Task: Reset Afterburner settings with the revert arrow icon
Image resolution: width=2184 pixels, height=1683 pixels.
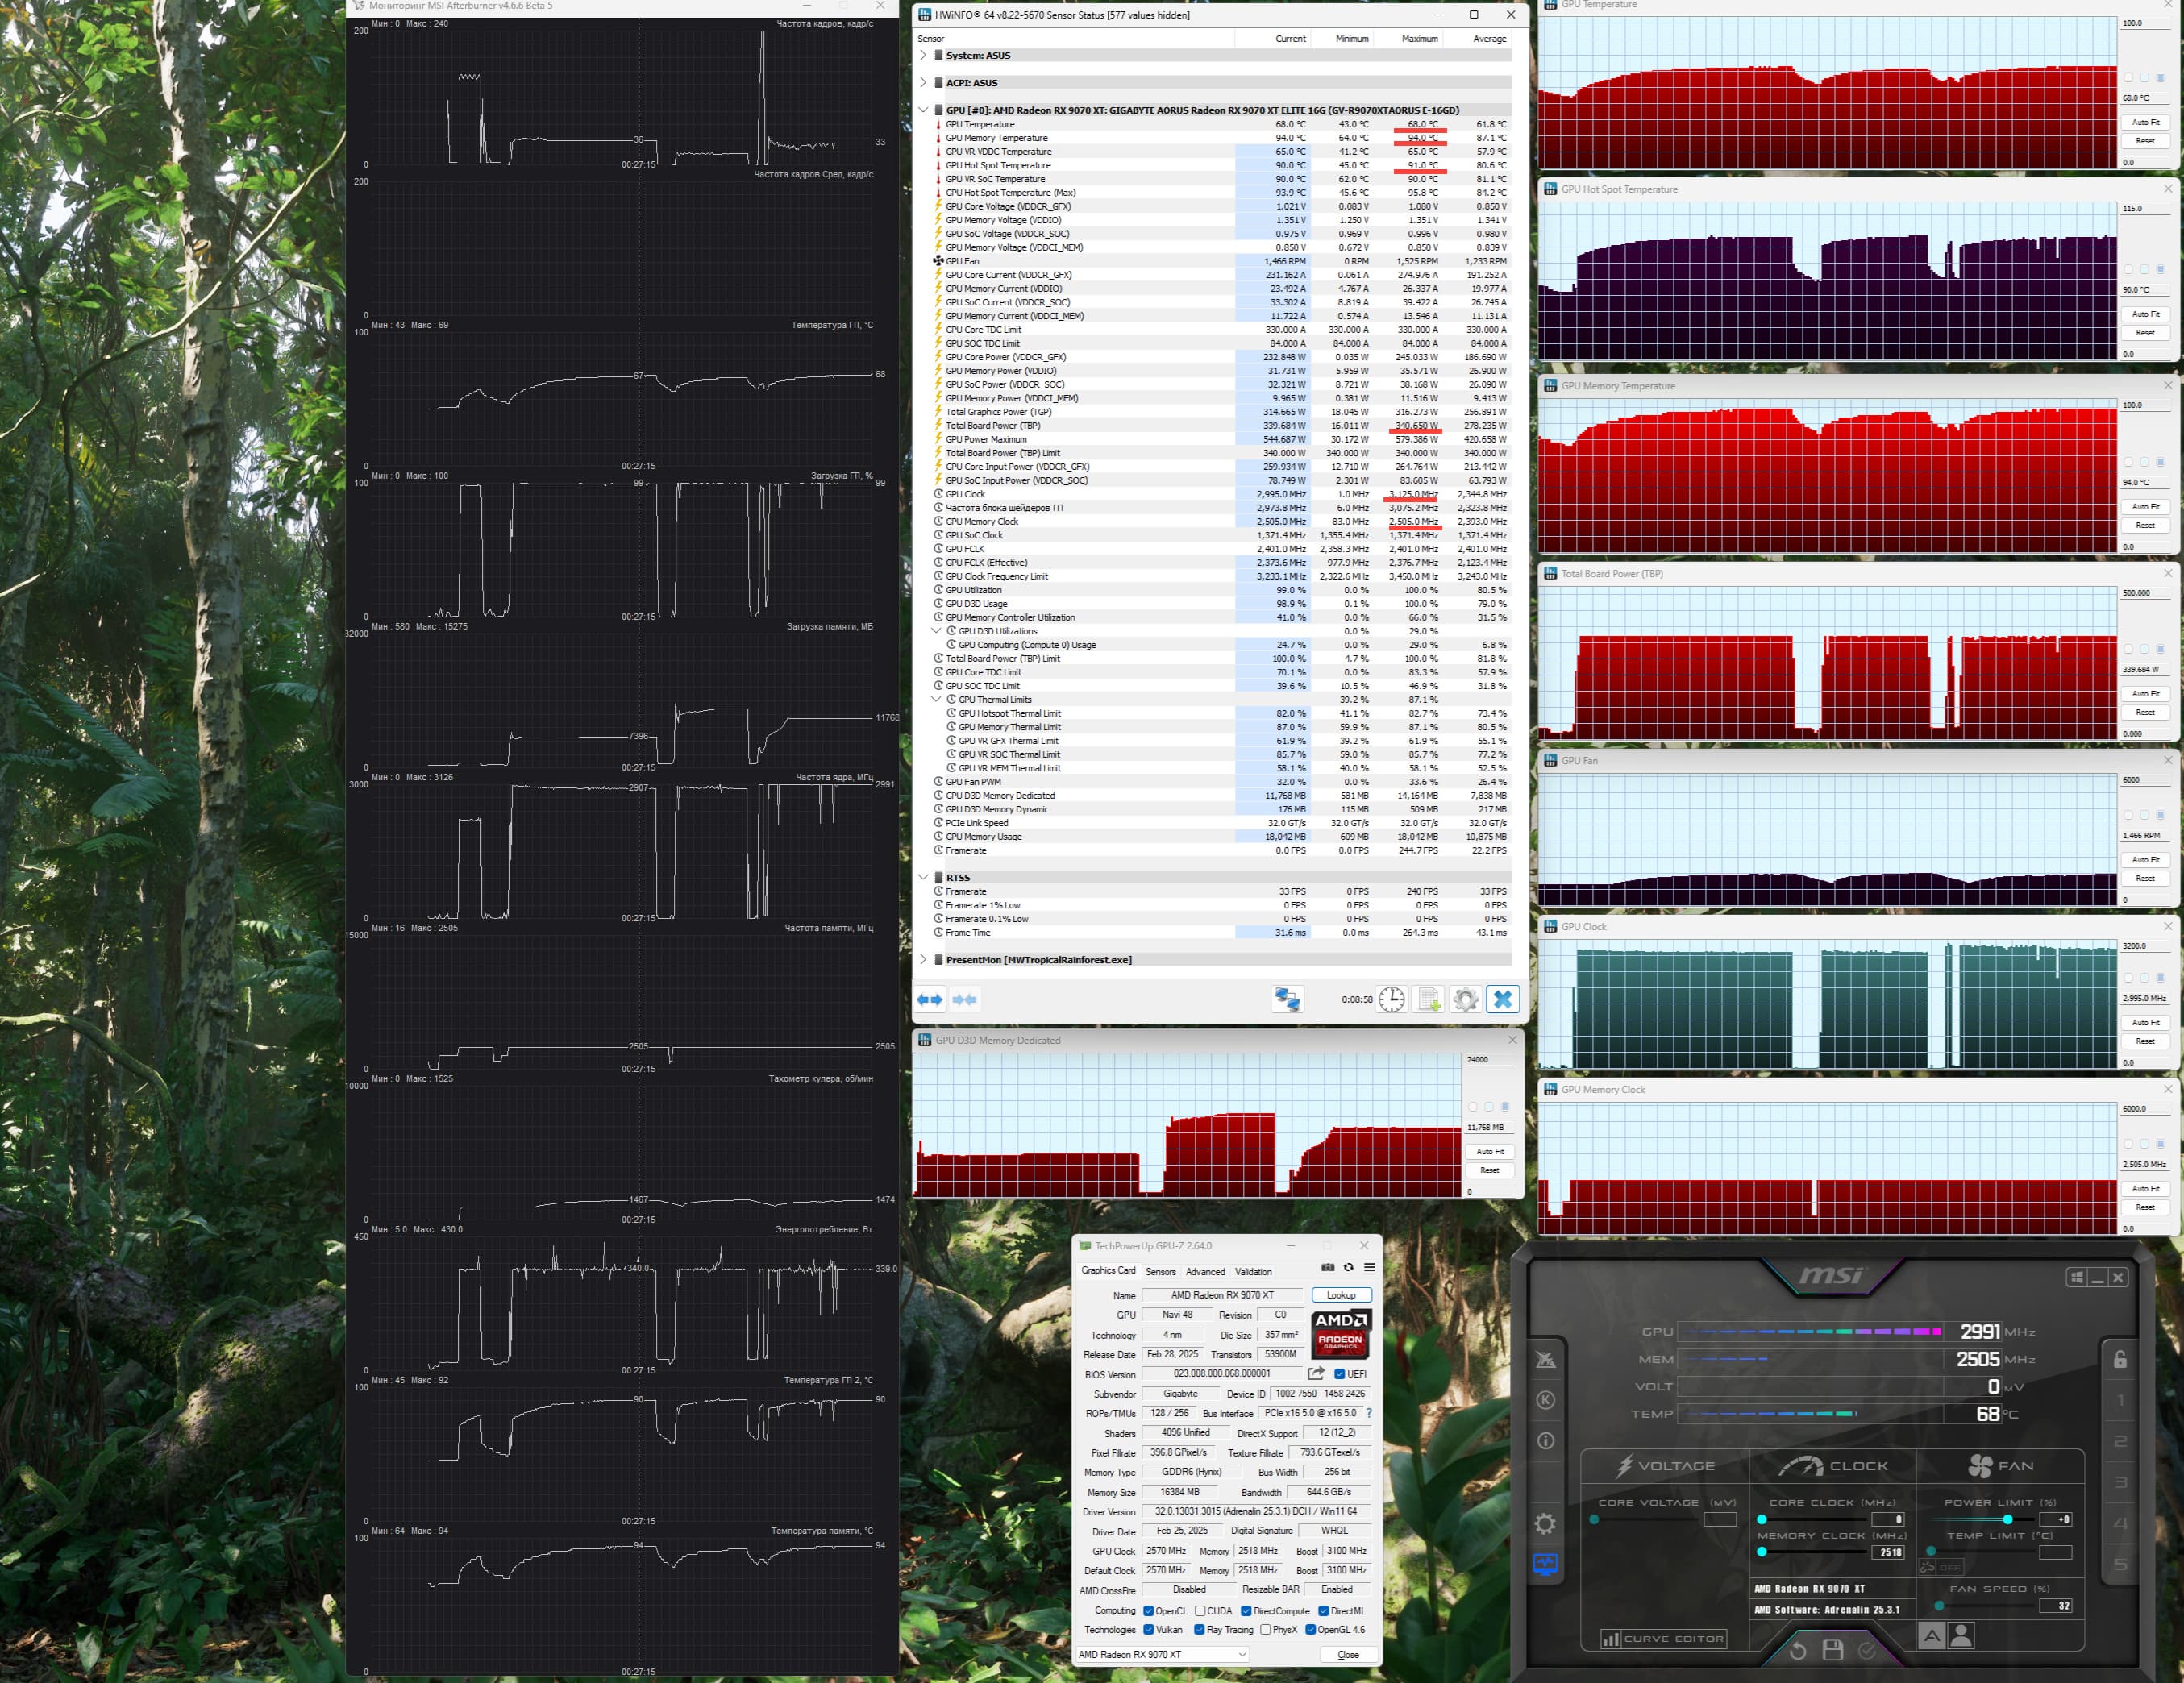Action: (x=1798, y=1650)
